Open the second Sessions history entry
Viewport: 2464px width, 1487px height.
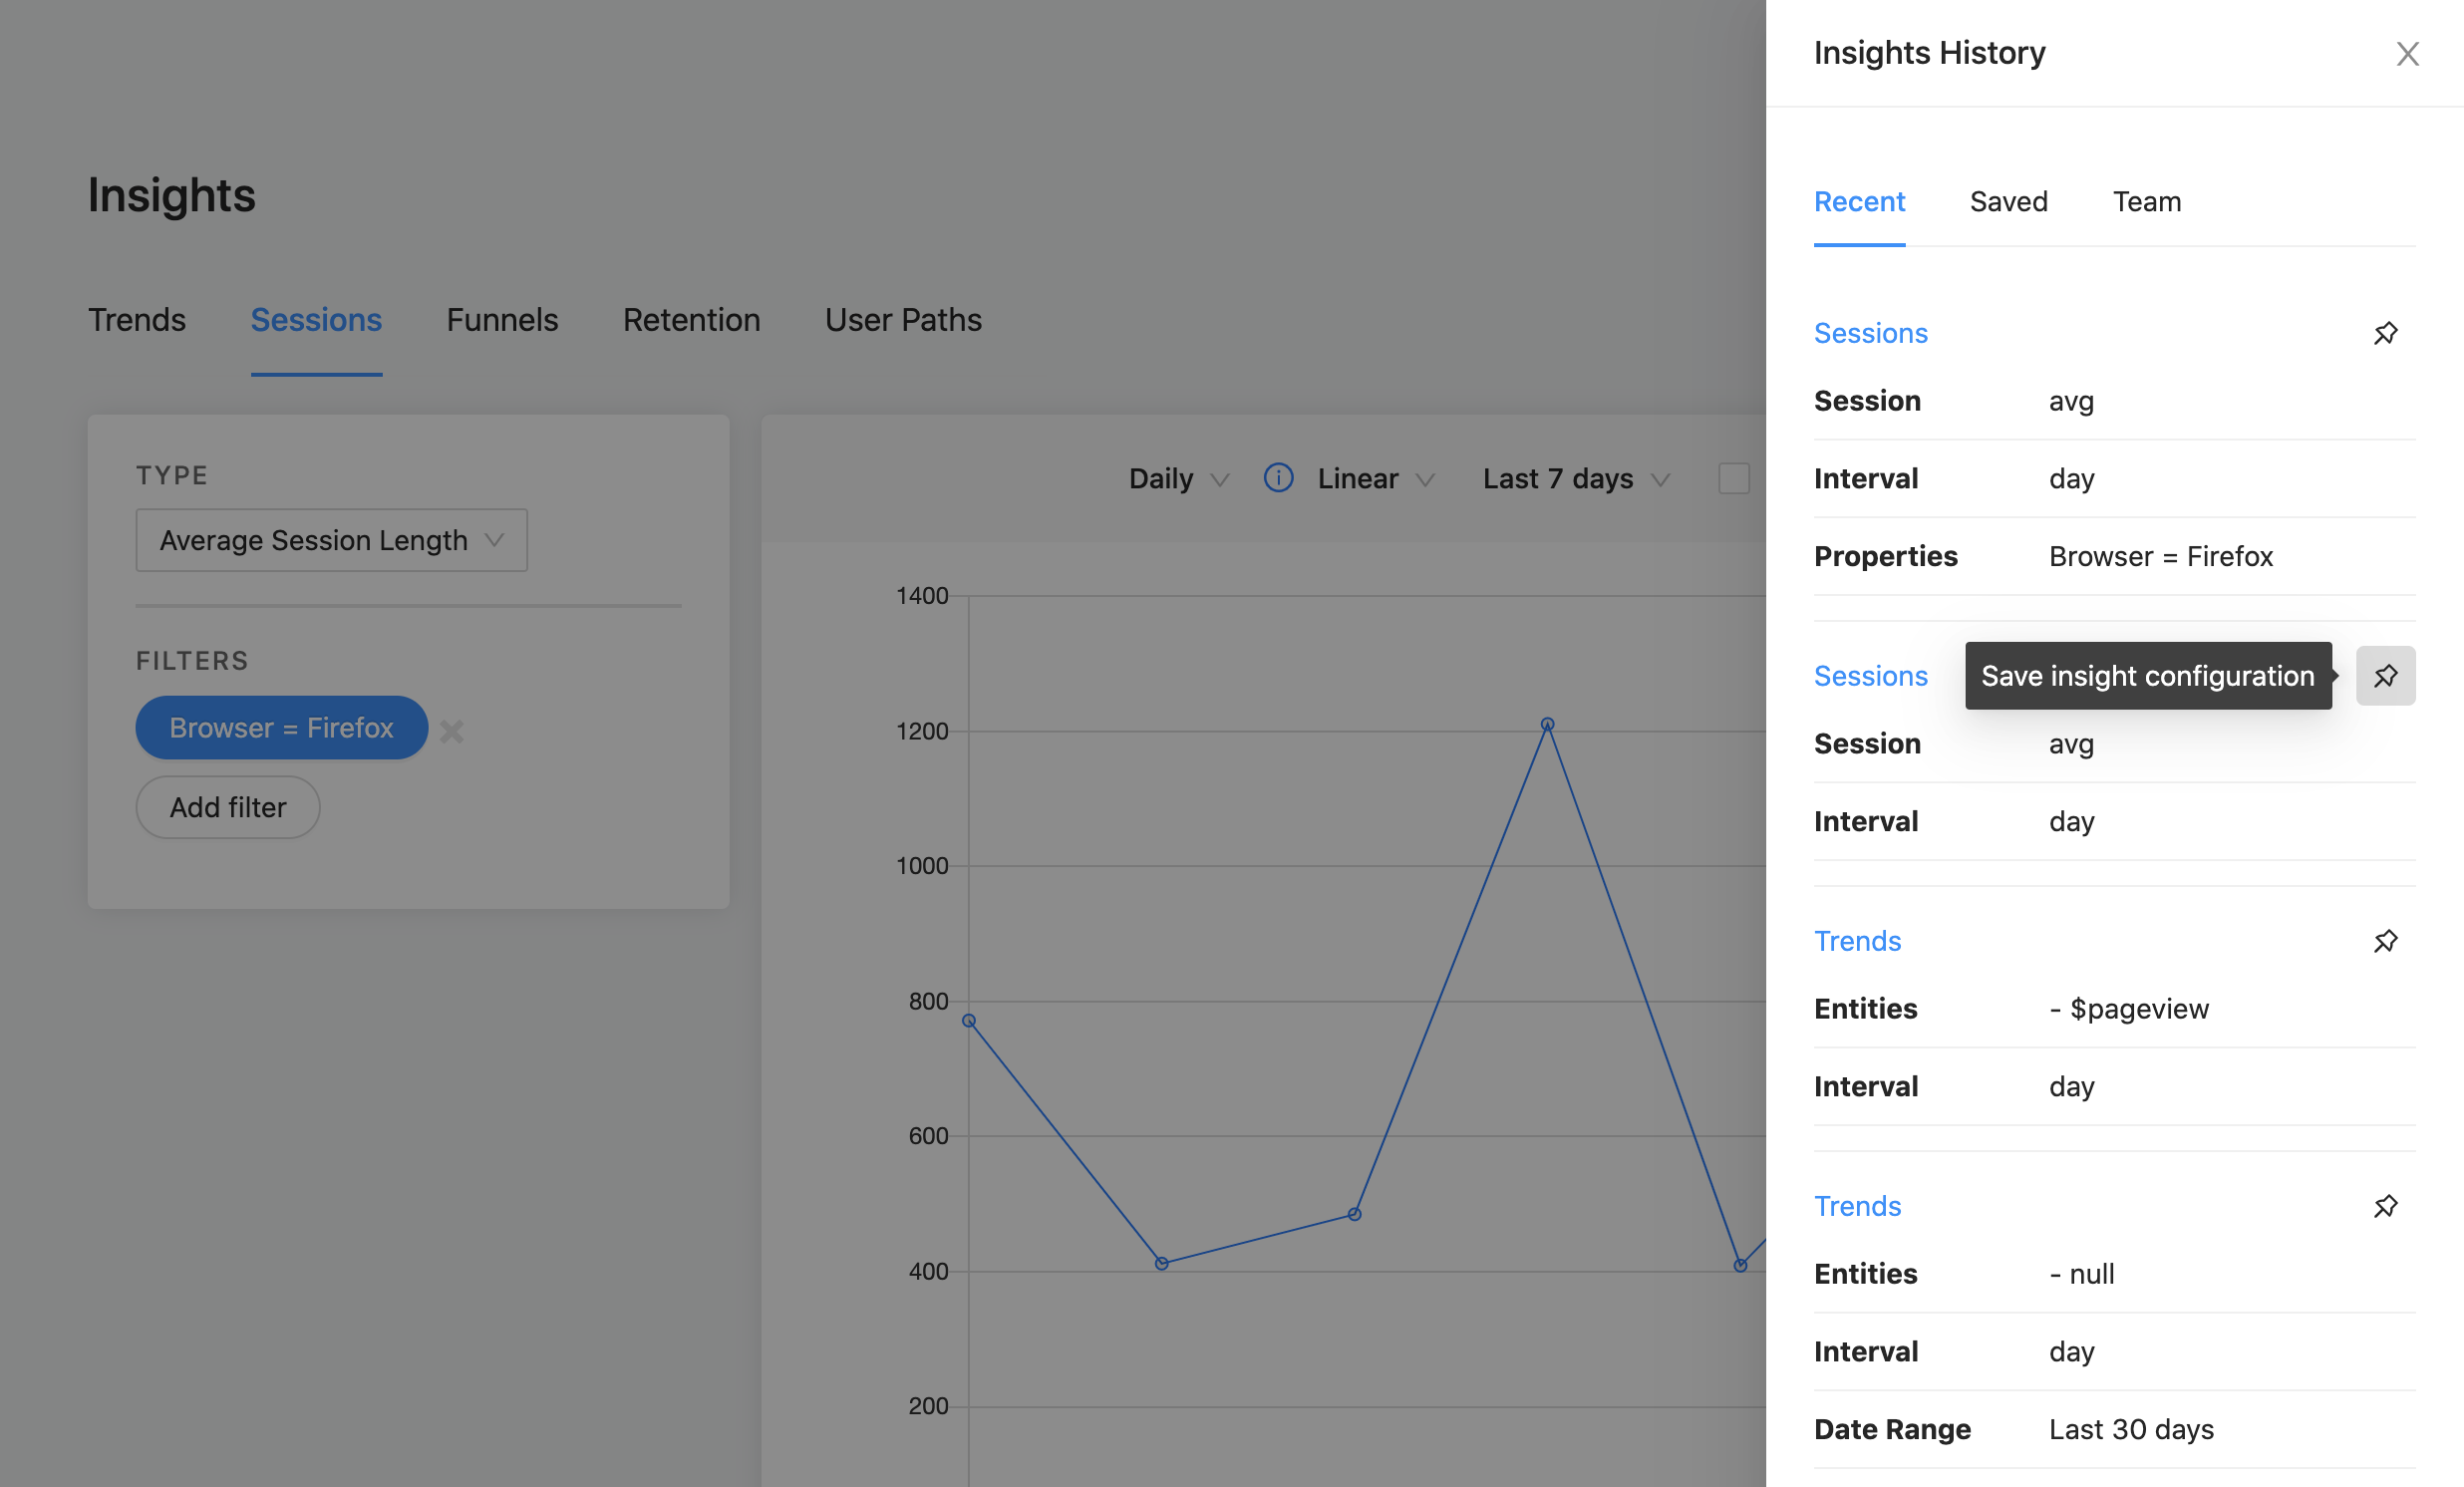(x=1870, y=675)
